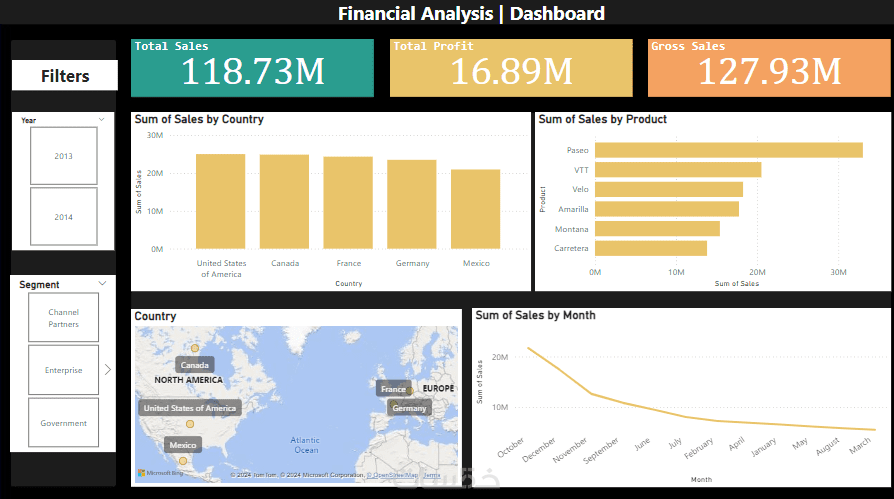Select the 2014 year slicer tile
The width and height of the screenshot is (894, 499).
coord(63,217)
